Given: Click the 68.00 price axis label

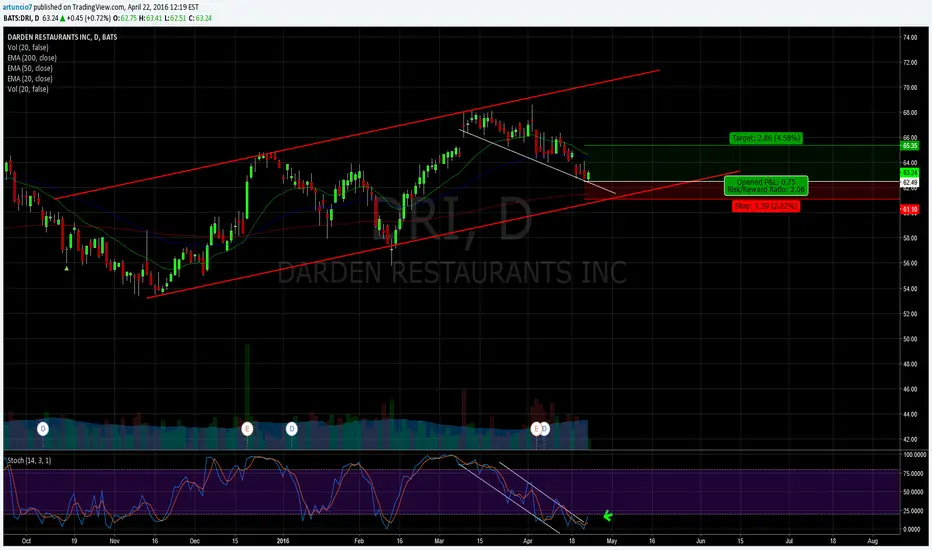Looking at the screenshot, I should click(910, 112).
